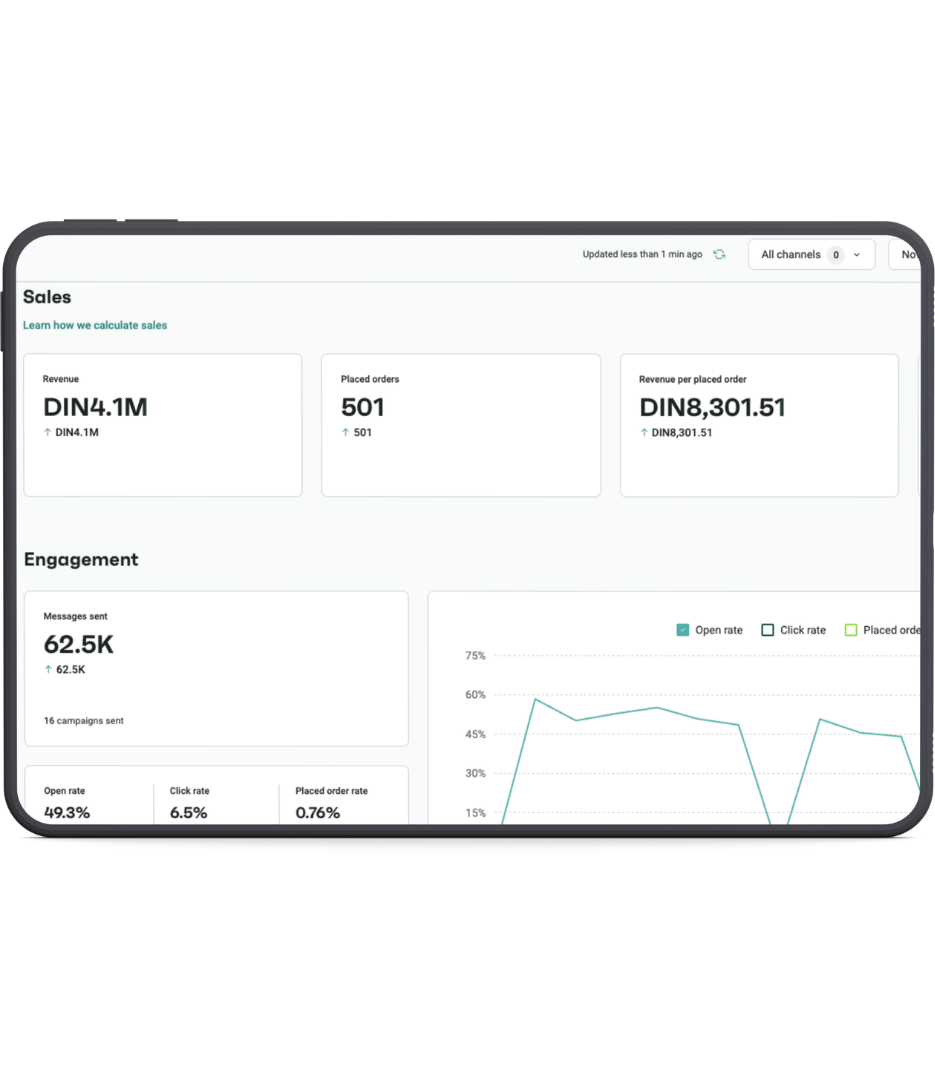Enable the Click rate chart series

(x=768, y=630)
